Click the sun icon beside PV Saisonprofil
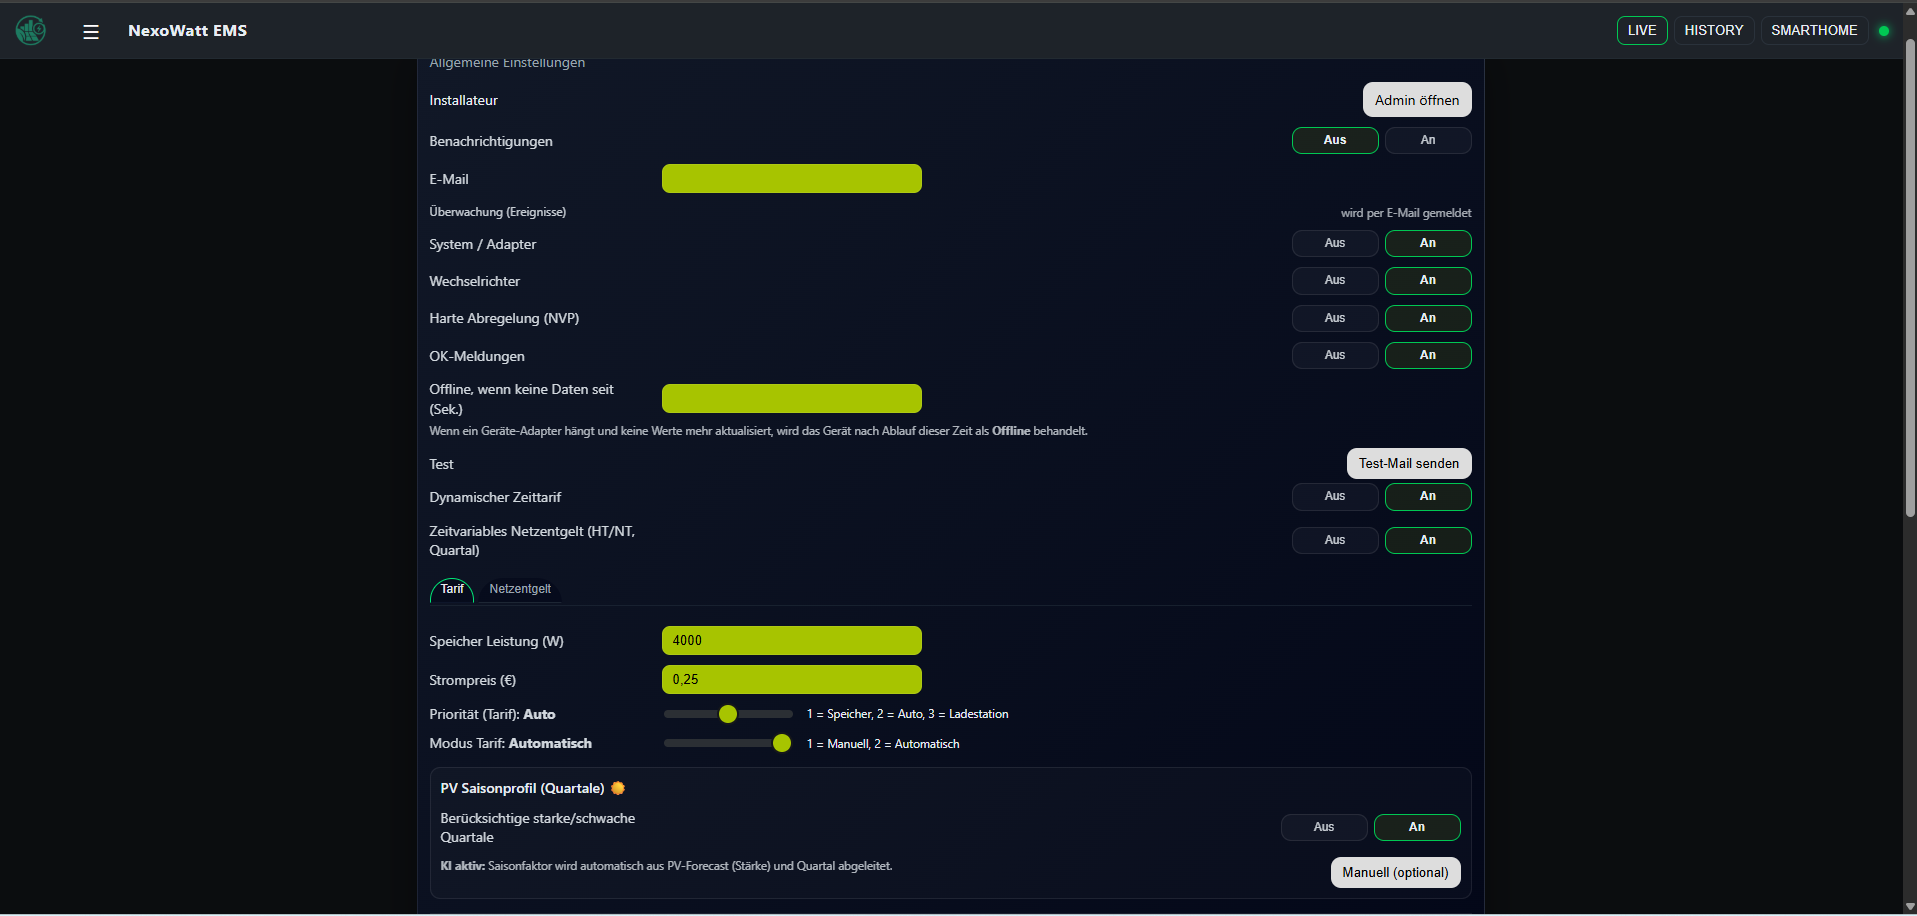1917x916 pixels. click(618, 788)
